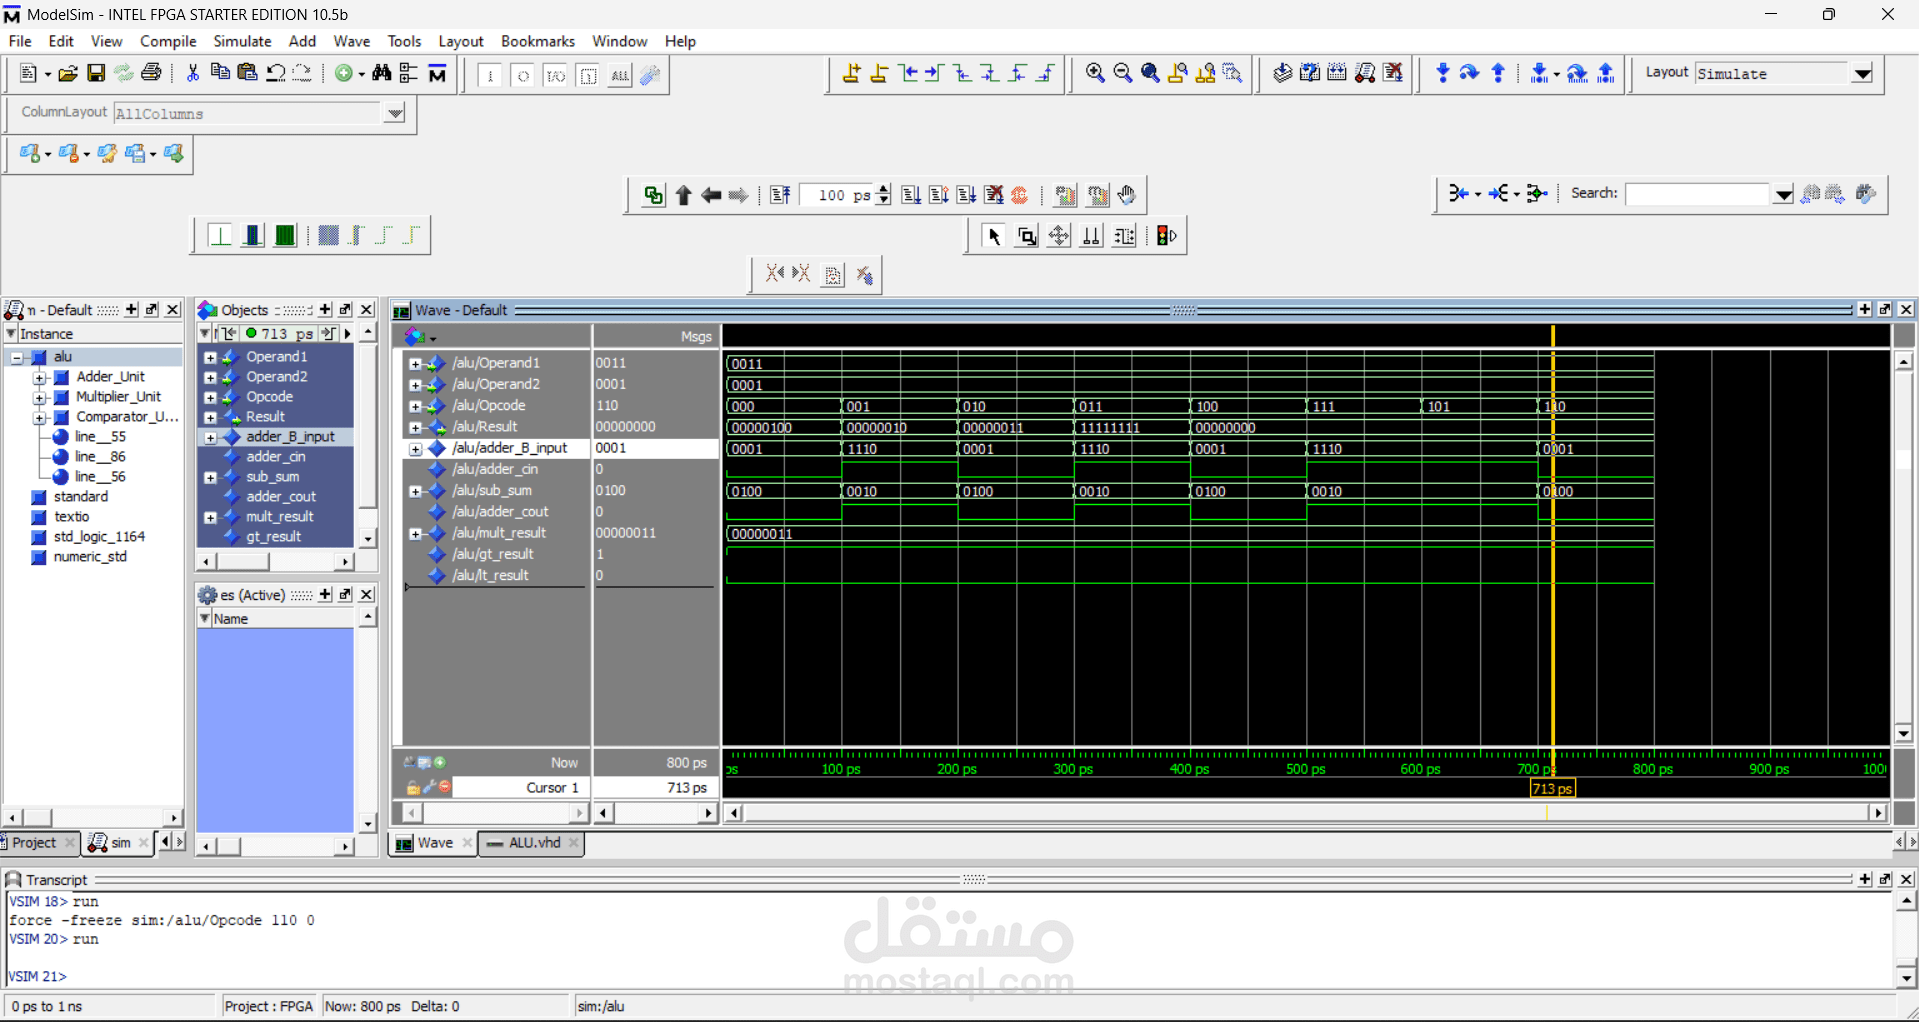This screenshot has width=1919, height=1022.
Task: Select the Multiplier_Unit instance
Action: coord(118,397)
